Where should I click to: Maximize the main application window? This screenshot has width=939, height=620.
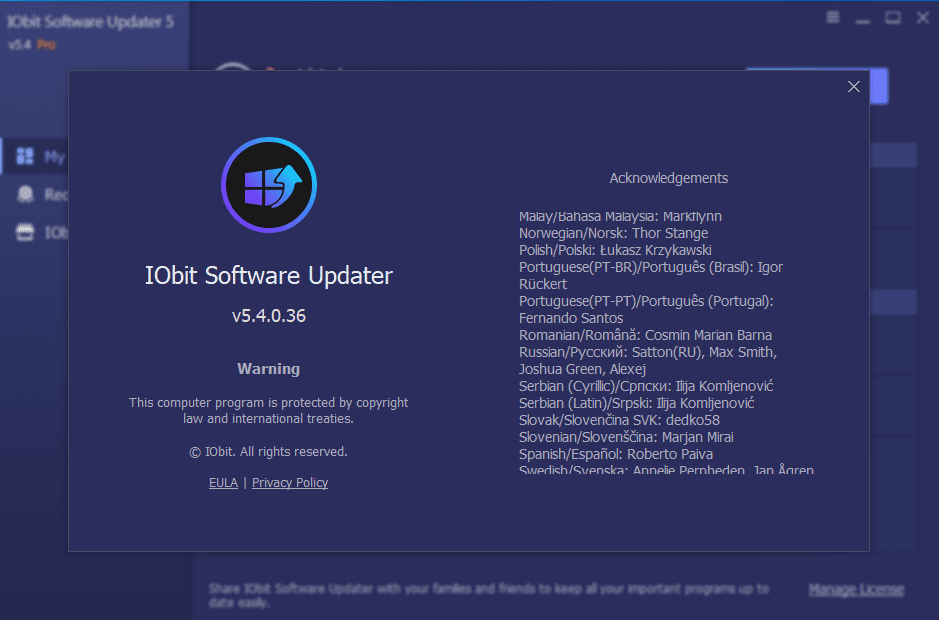(893, 17)
